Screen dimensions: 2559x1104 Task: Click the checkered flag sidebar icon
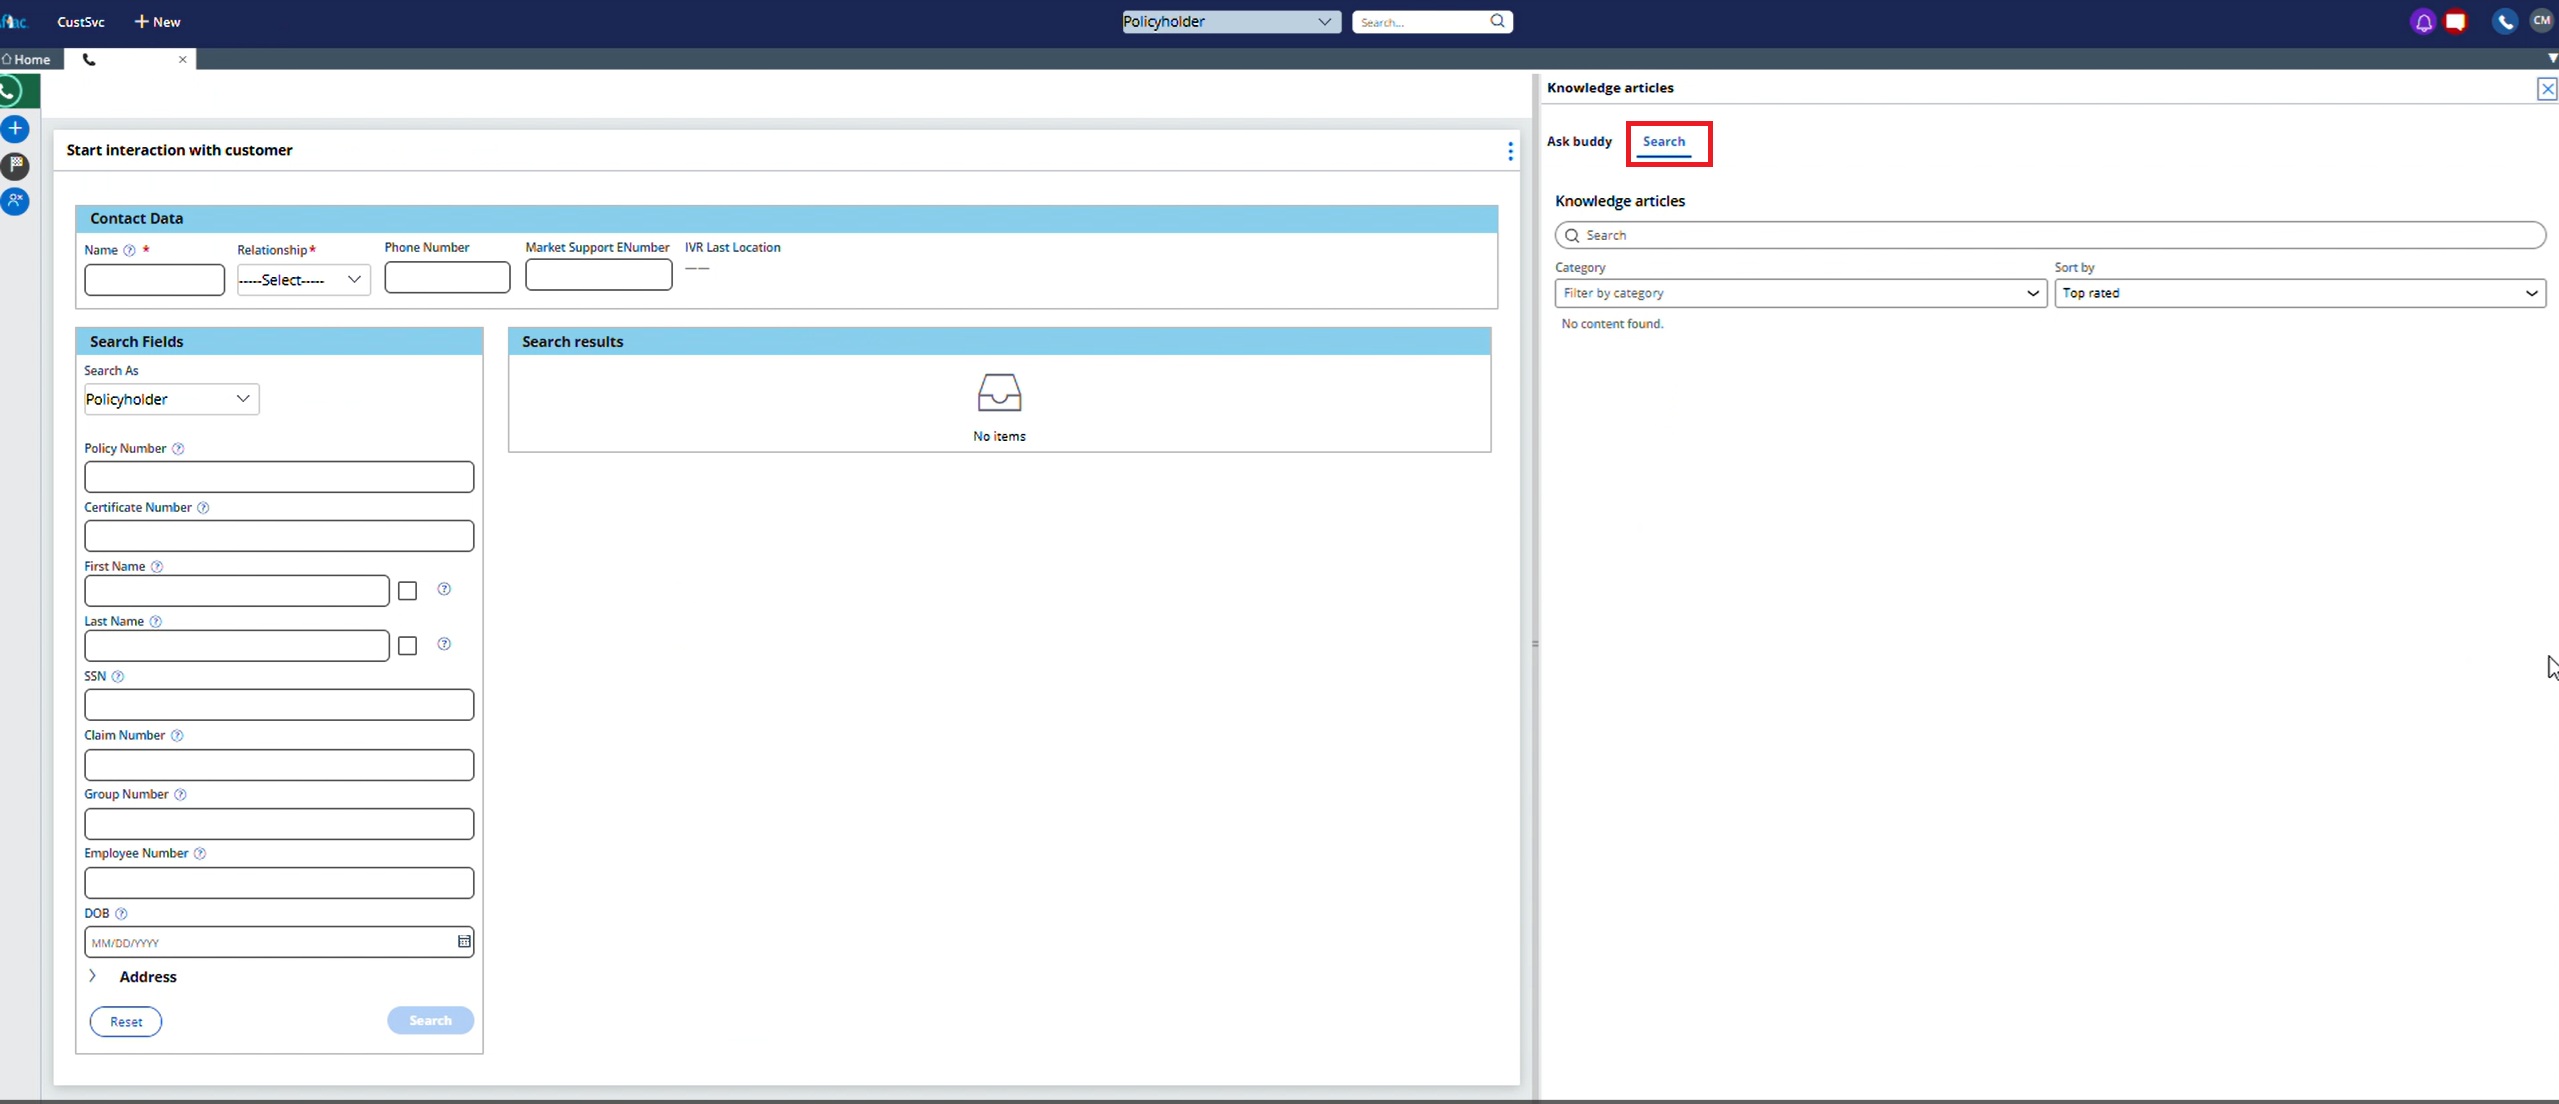tap(15, 165)
